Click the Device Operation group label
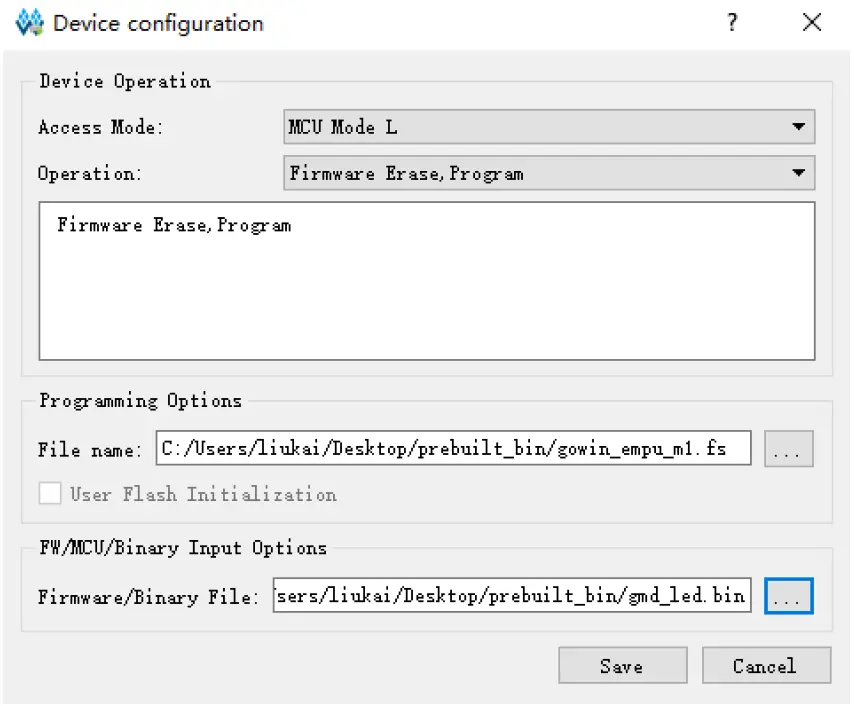 pos(124,81)
